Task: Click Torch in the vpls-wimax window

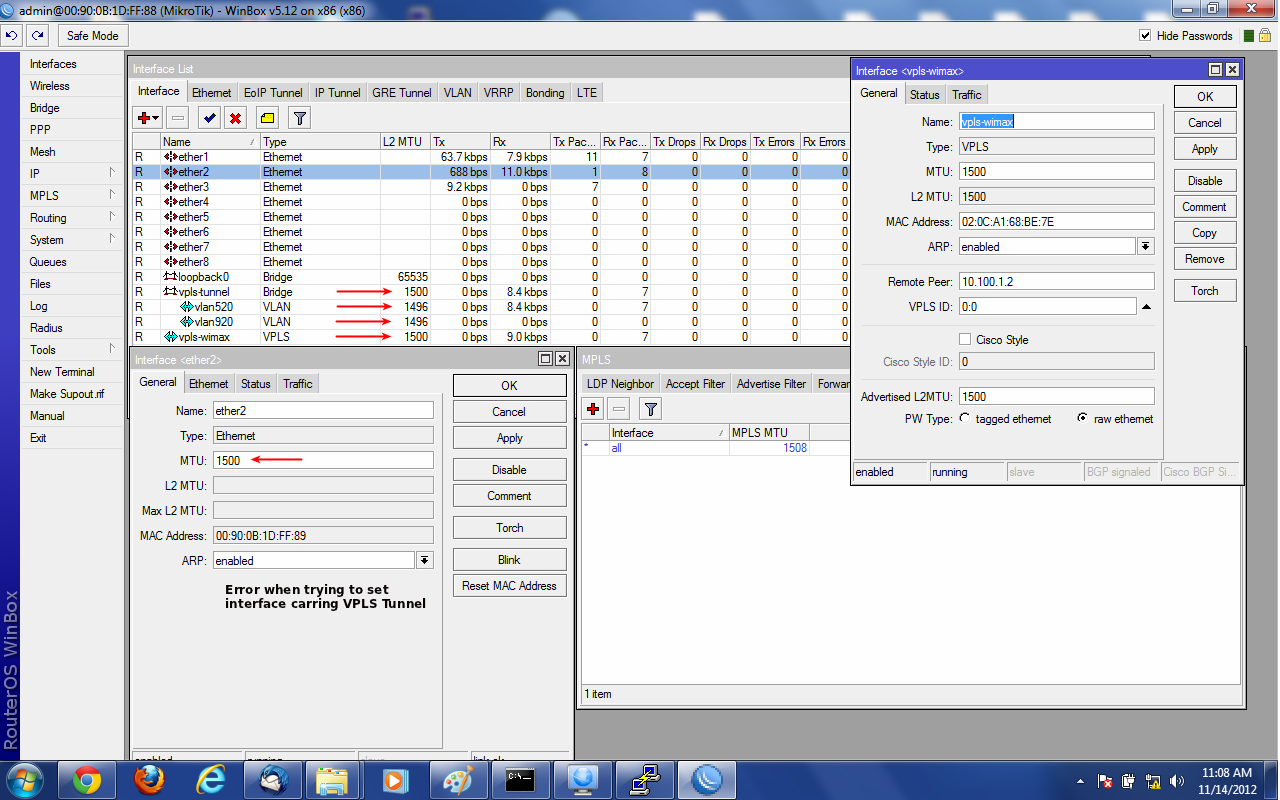Action: tap(1205, 291)
